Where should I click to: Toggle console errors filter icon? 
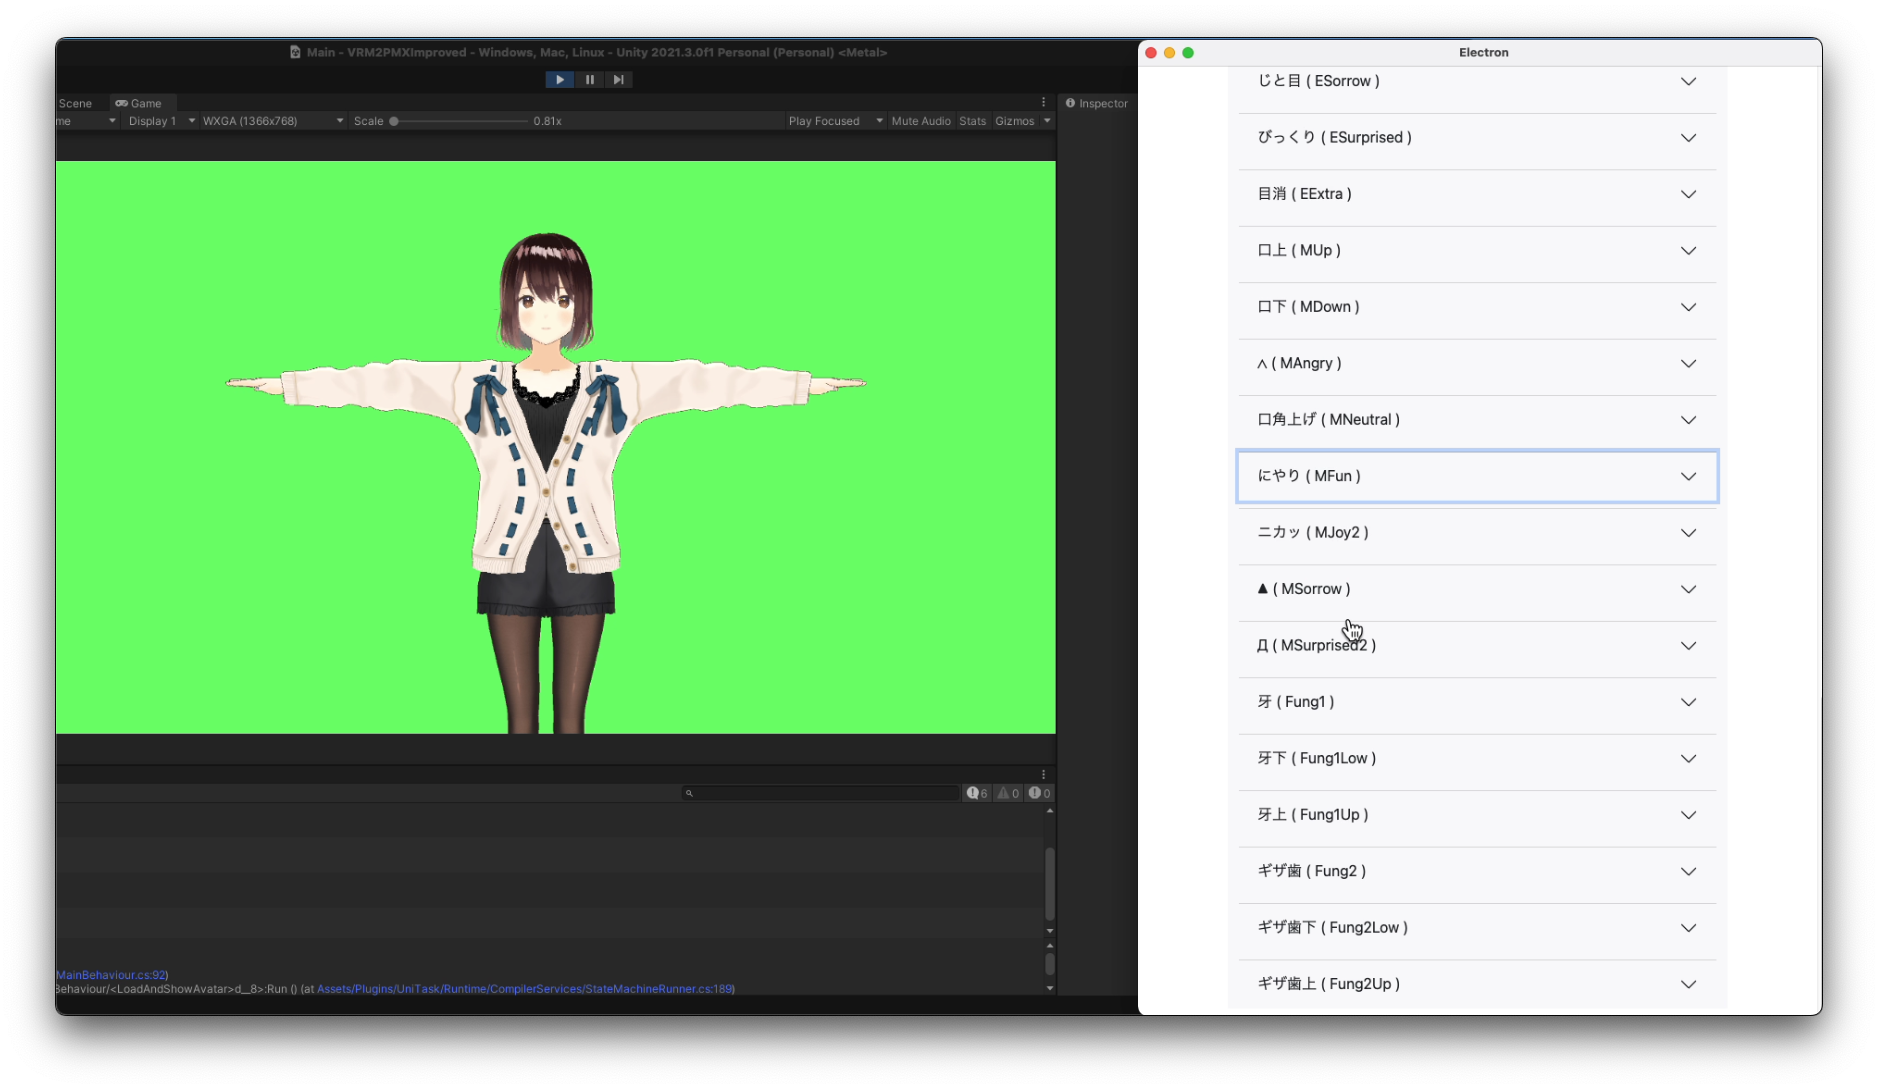[x=1039, y=793]
